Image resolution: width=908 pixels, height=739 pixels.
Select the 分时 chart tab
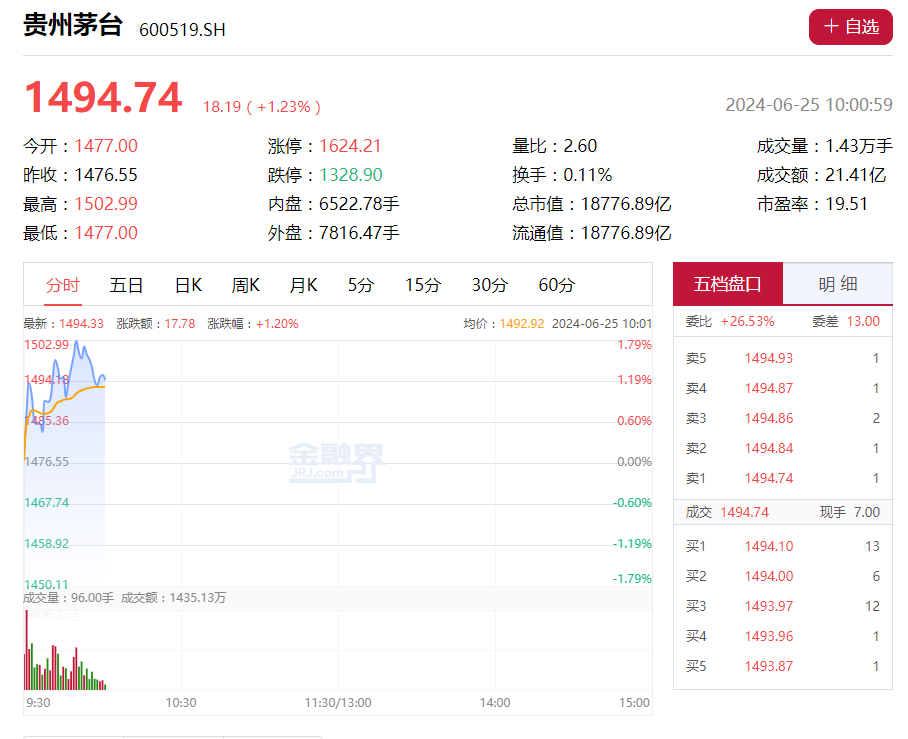click(63, 285)
